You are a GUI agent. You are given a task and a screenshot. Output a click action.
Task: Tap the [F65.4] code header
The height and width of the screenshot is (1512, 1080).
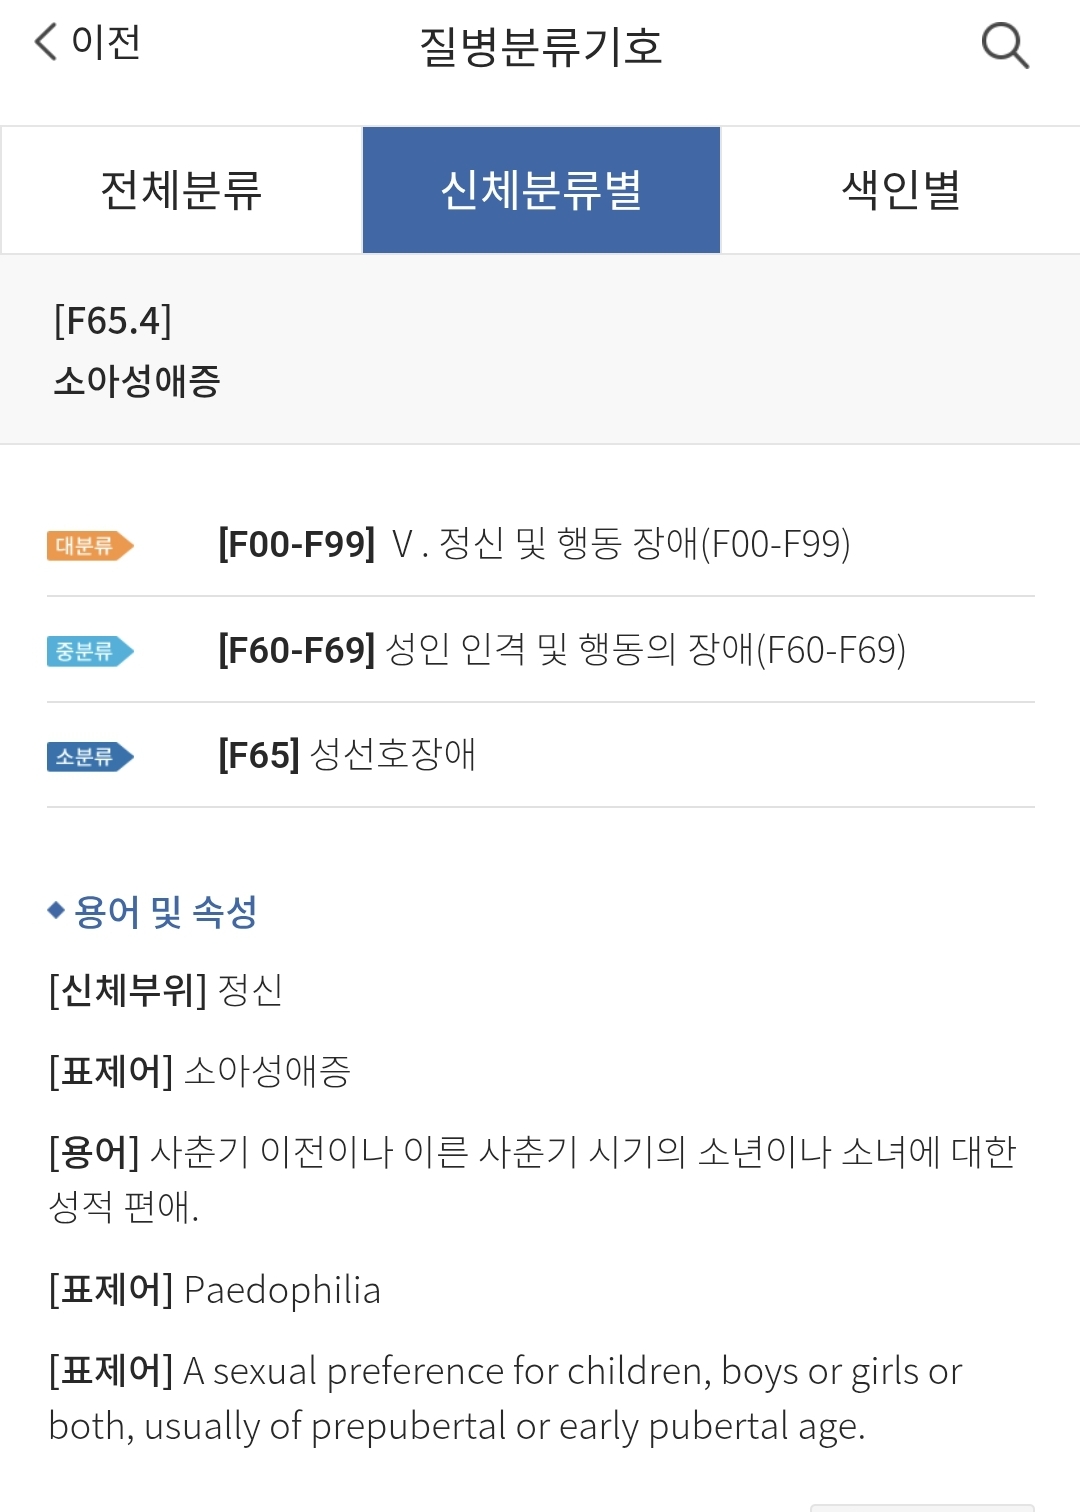tap(113, 321)
